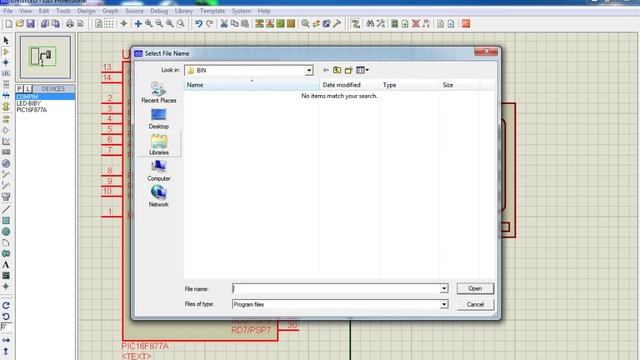Screen dimensions: 640x360
Task: Choose the 2D Arc graphics tool
Action: click(6, 243)
